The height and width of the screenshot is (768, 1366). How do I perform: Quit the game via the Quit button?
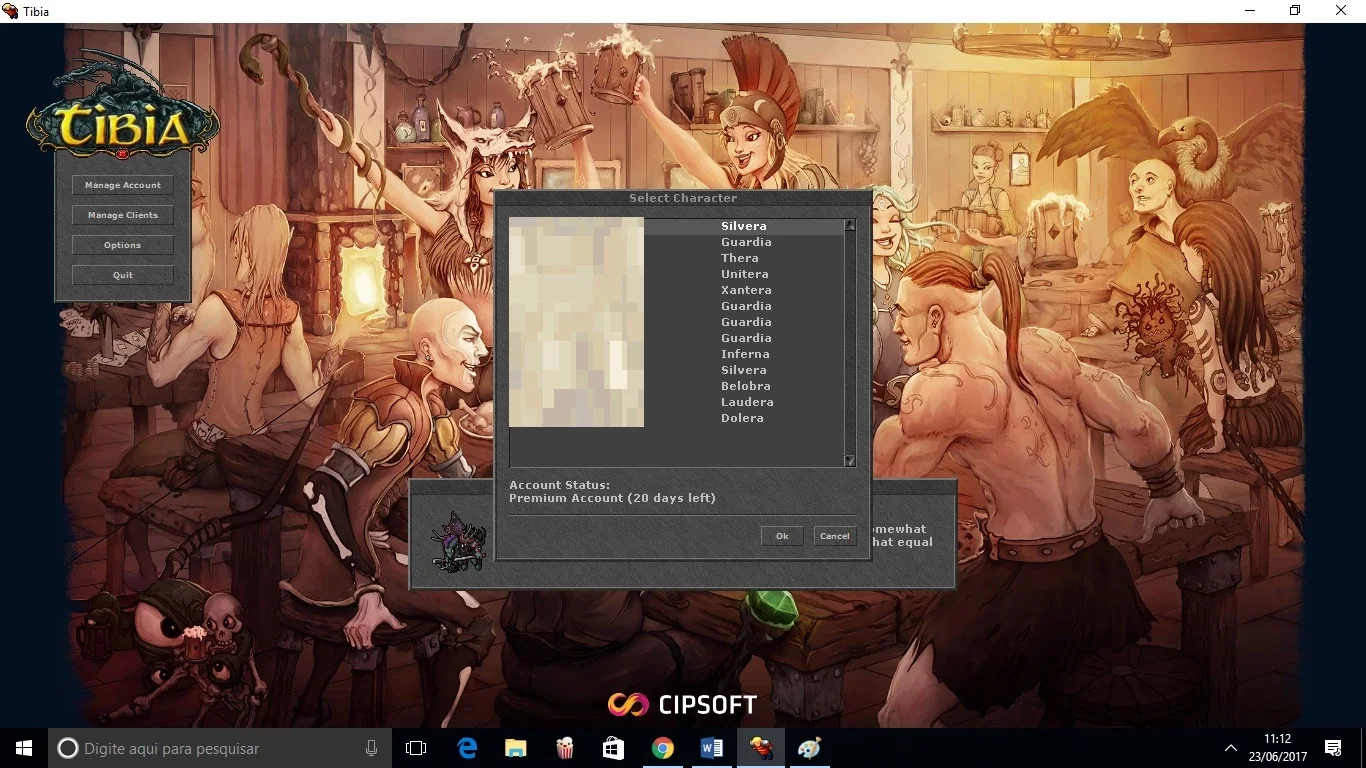point(122,275)
